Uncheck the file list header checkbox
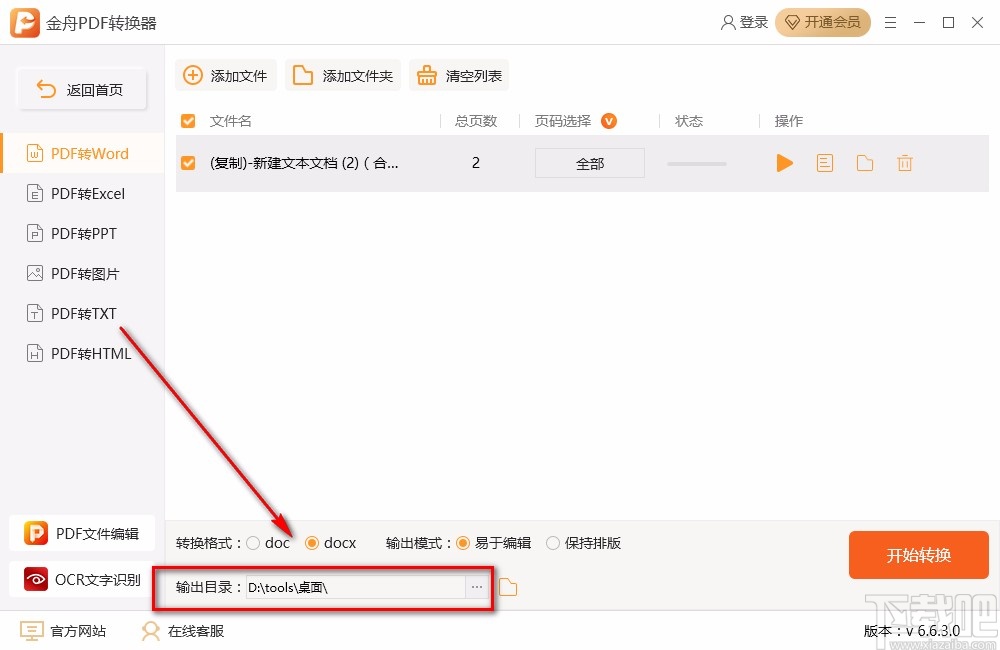The image size is (1000, 650). click(x=187, y=120)
